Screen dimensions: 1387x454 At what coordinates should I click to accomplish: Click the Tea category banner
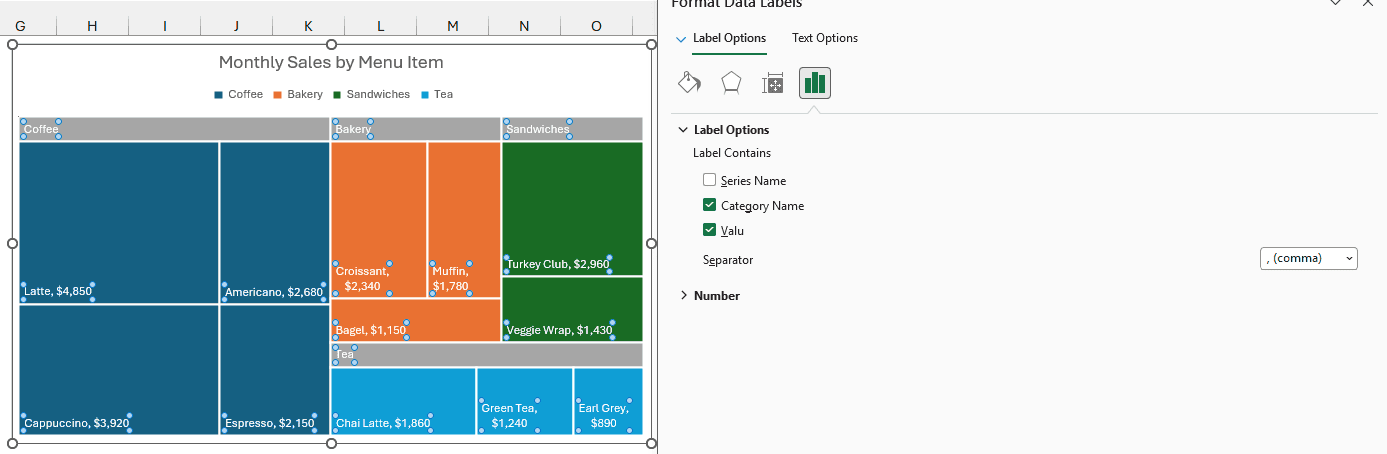(487, 355)
